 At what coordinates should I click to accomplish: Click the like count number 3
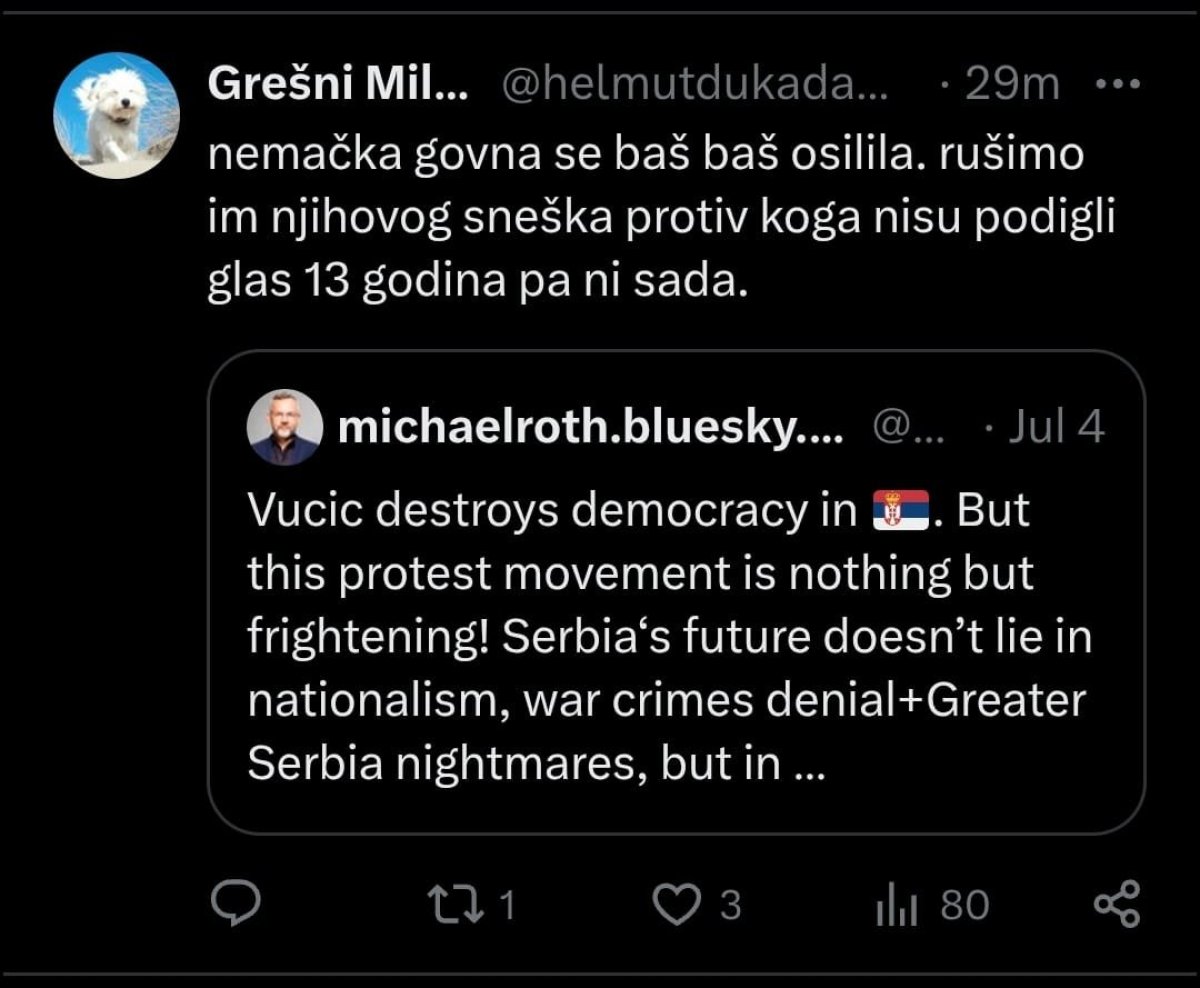pyautogui.click(x=731, y=905)
